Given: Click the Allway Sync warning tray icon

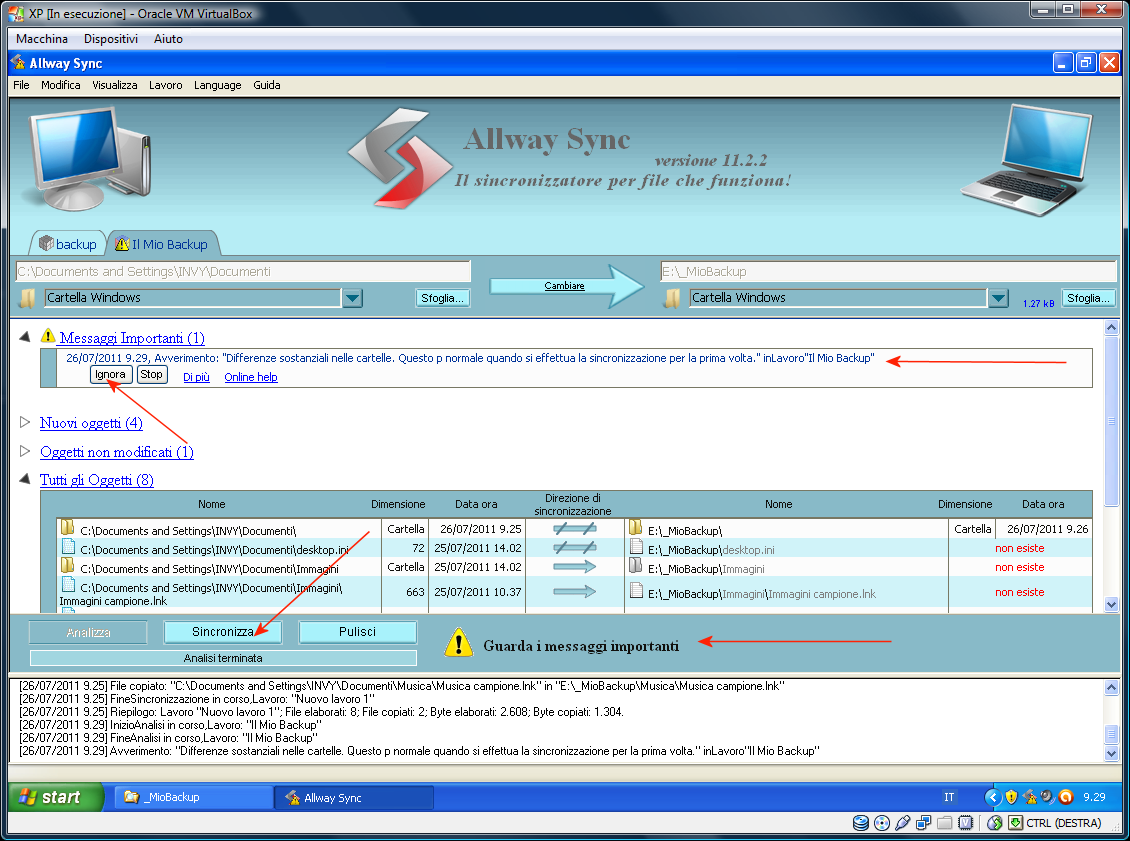Looking at the screenshot, I should 1030,797.
